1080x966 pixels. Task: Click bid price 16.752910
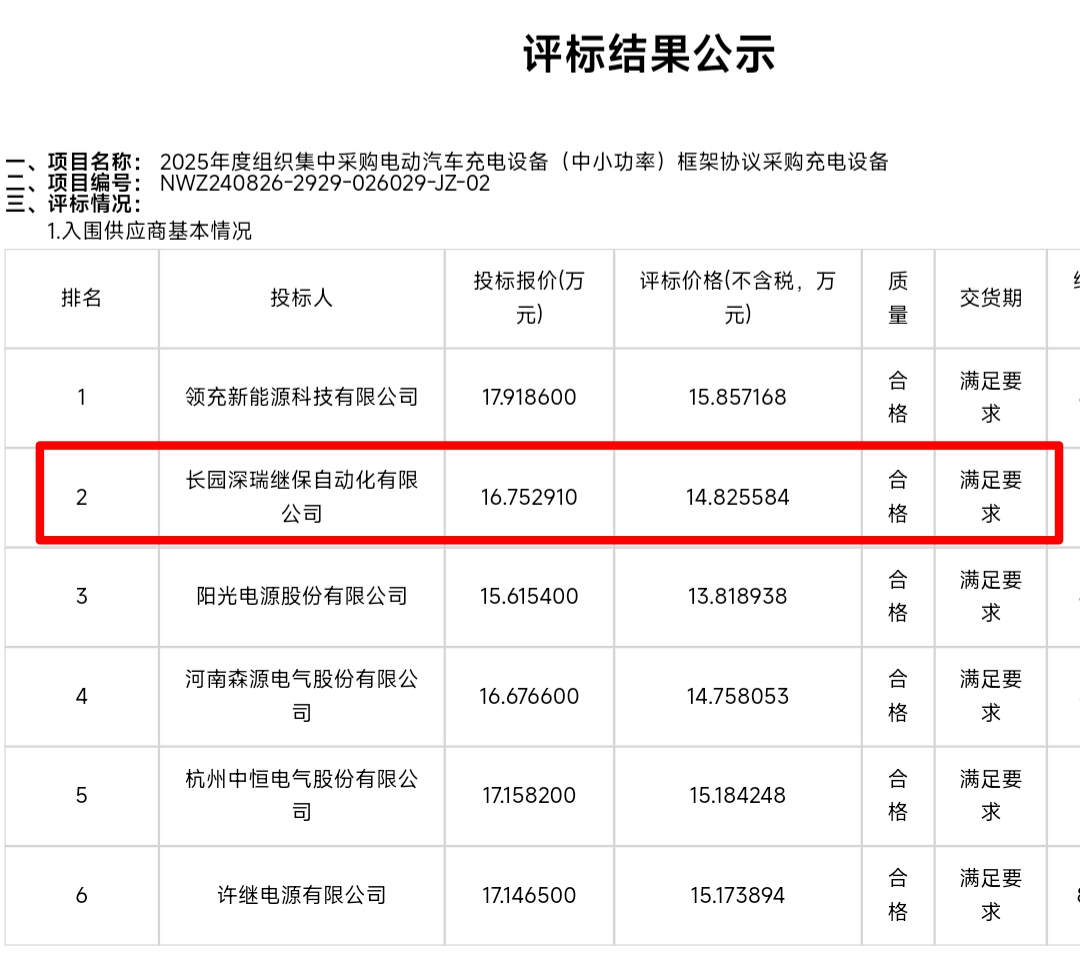(x=529, y=497)
